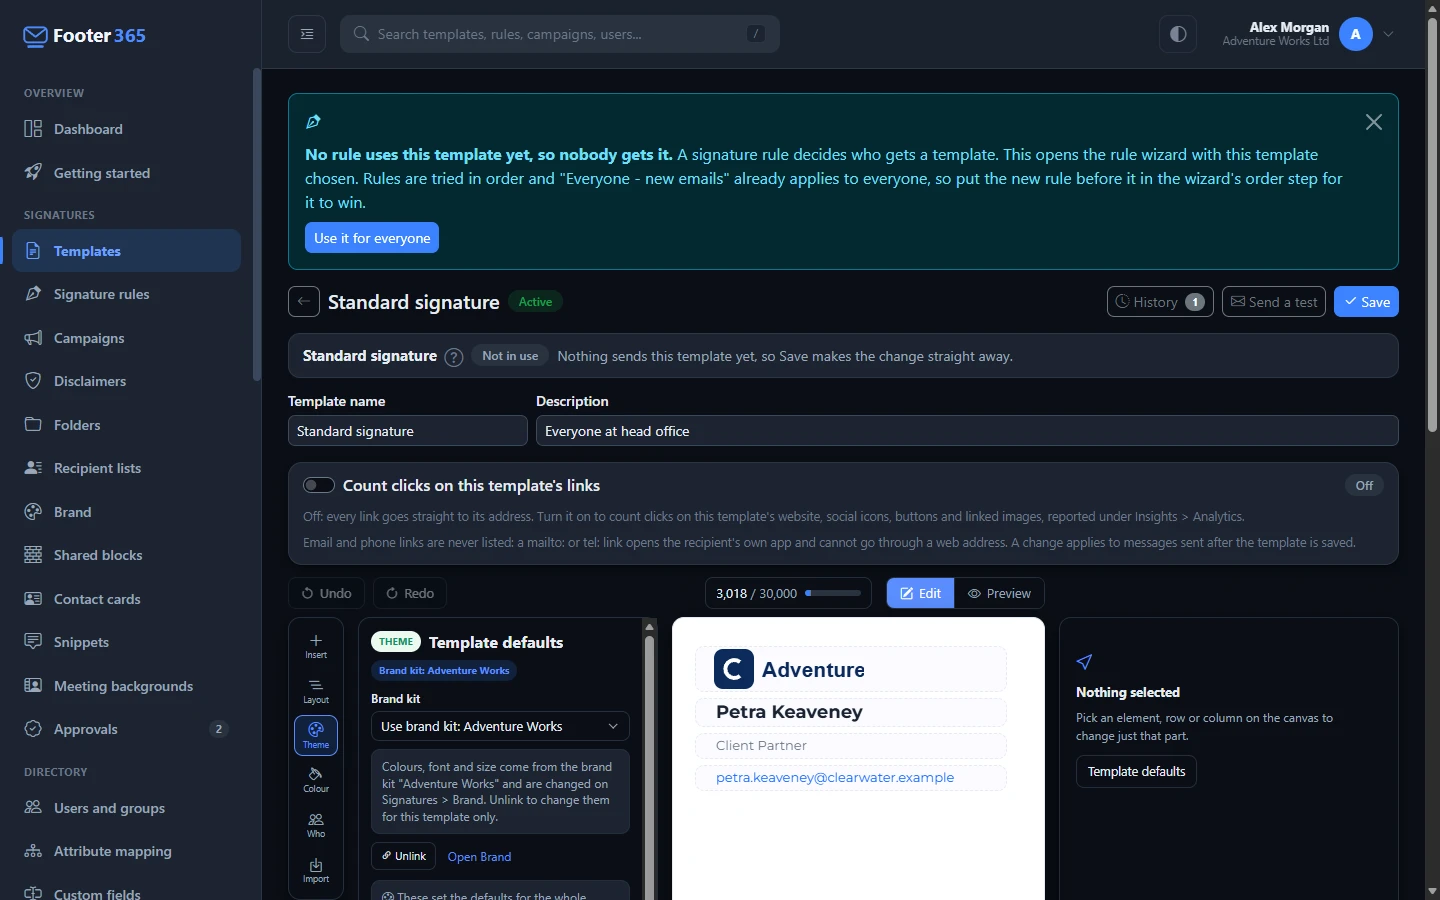Open the Brand kit dropdown
This screenshot has height=900, width=1440.
[x=500, y=726]
